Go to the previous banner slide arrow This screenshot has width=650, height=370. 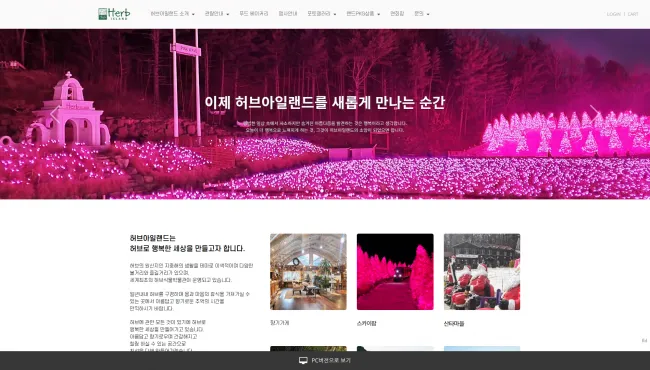[55, 114]
